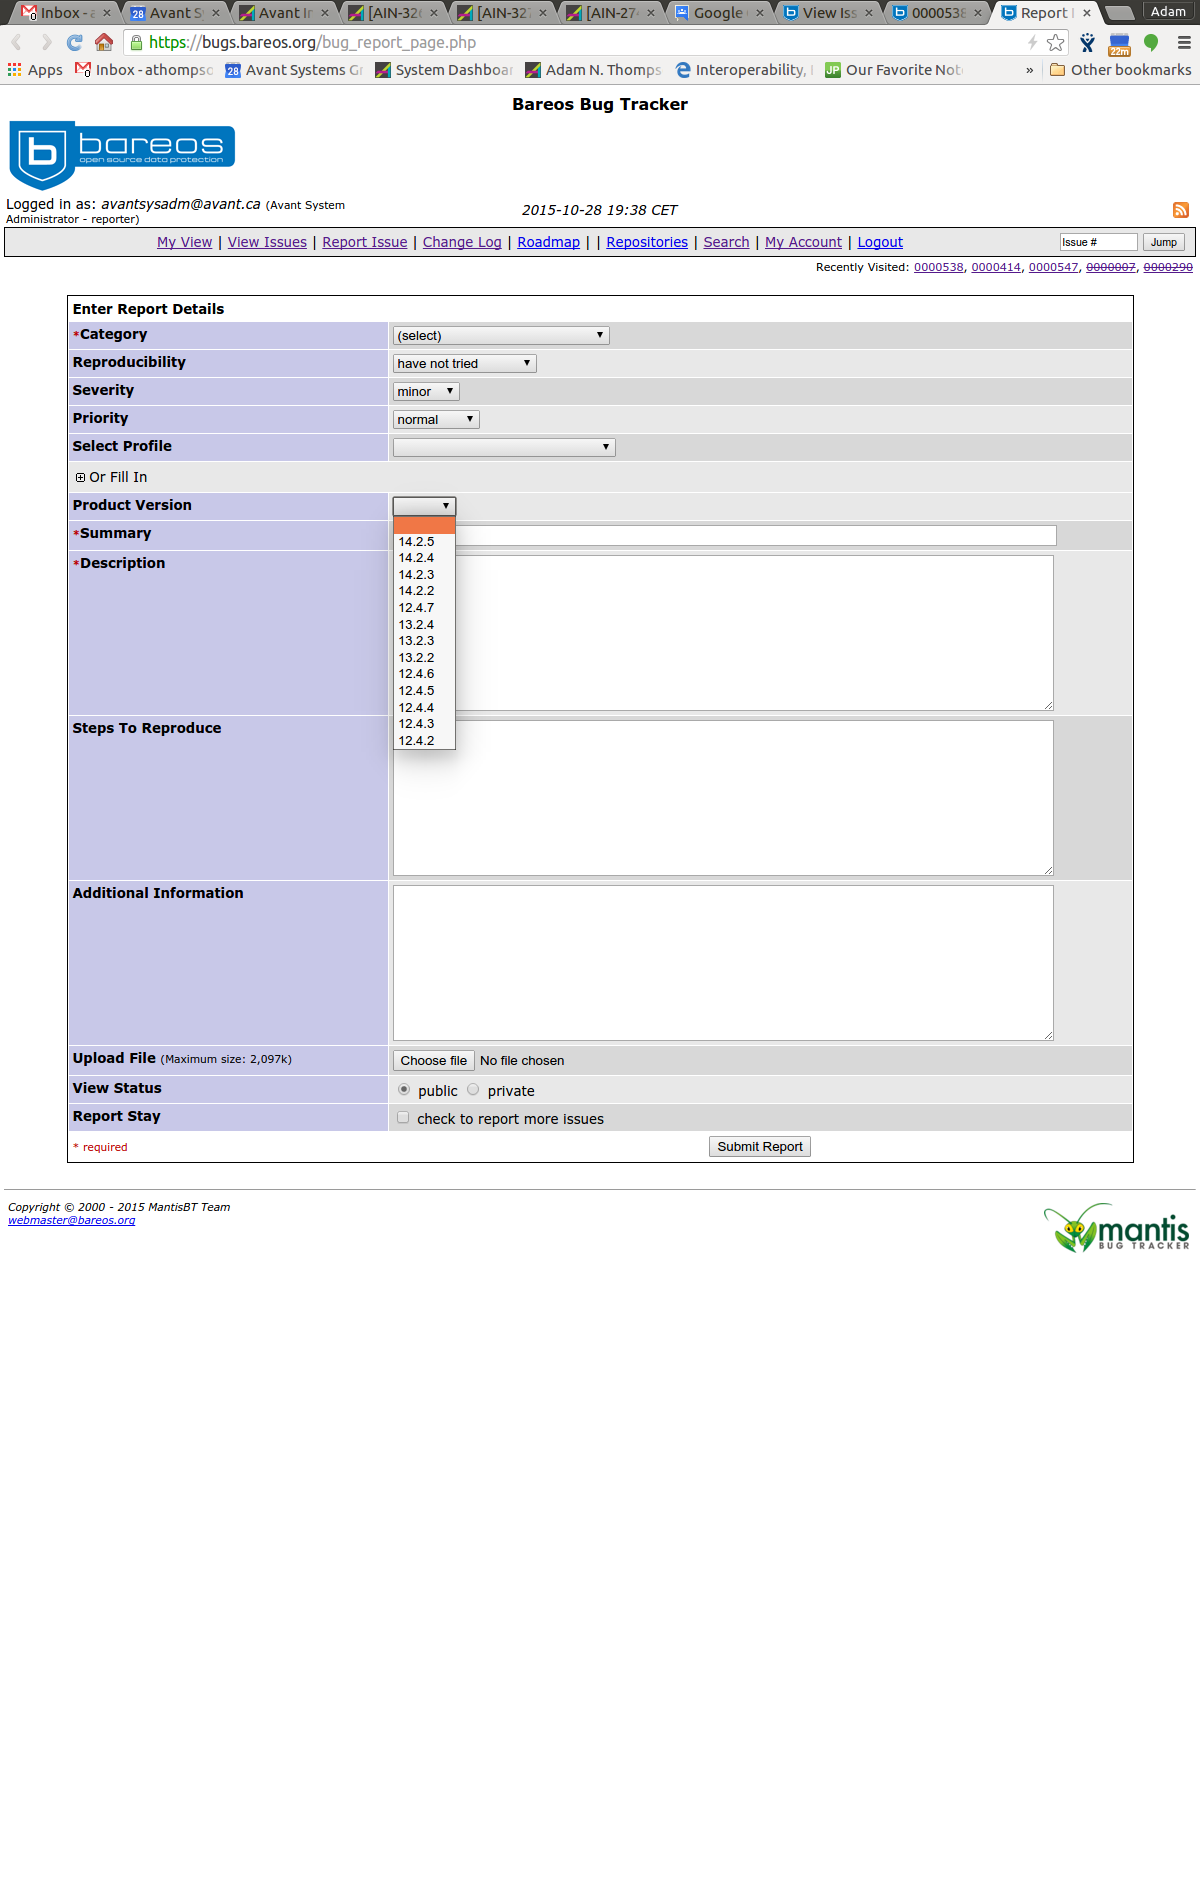Click the Submit Report button

point(759,1147)
